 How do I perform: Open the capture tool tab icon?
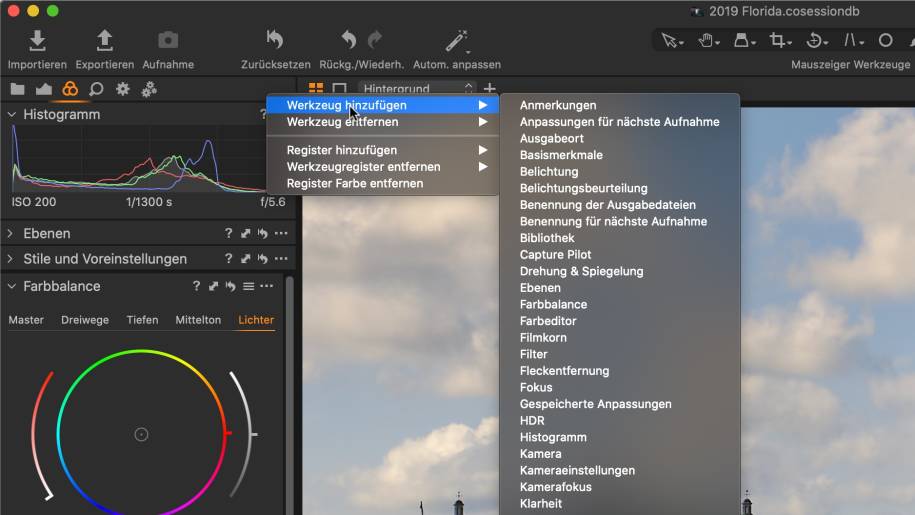(x=44, y=89)
